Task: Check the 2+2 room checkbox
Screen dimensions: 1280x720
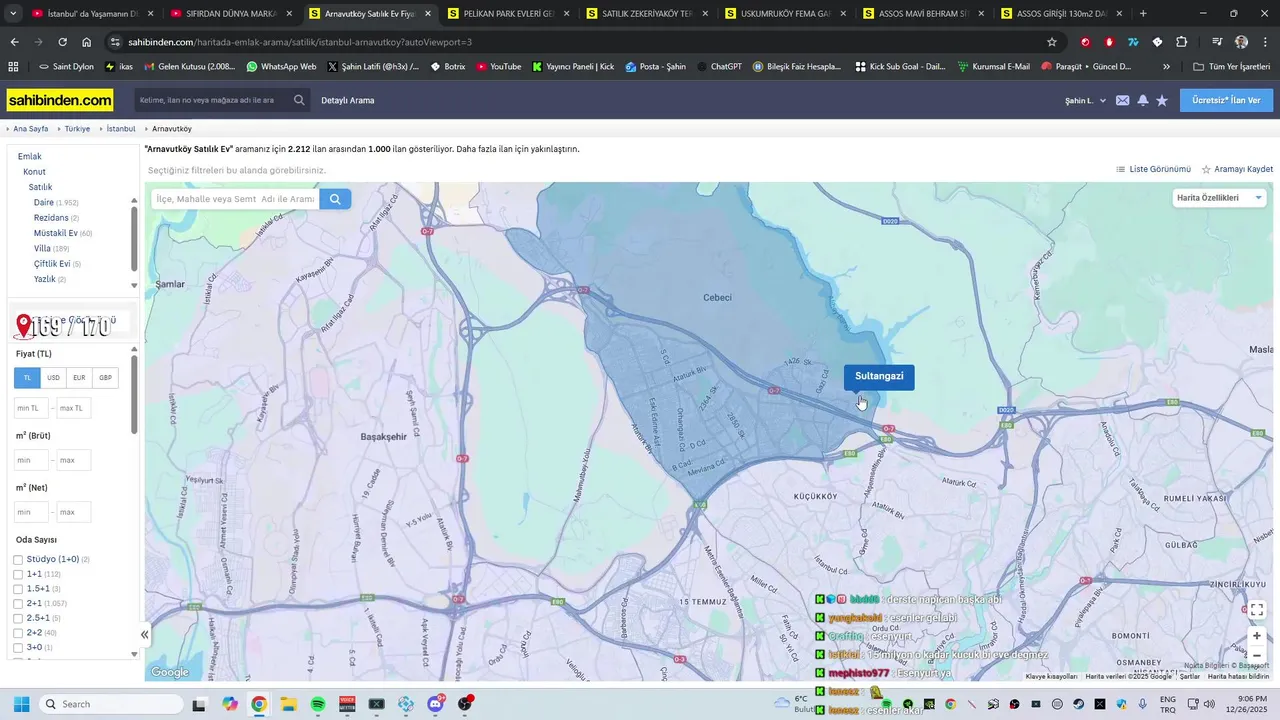Action: (x=18, y=633)
